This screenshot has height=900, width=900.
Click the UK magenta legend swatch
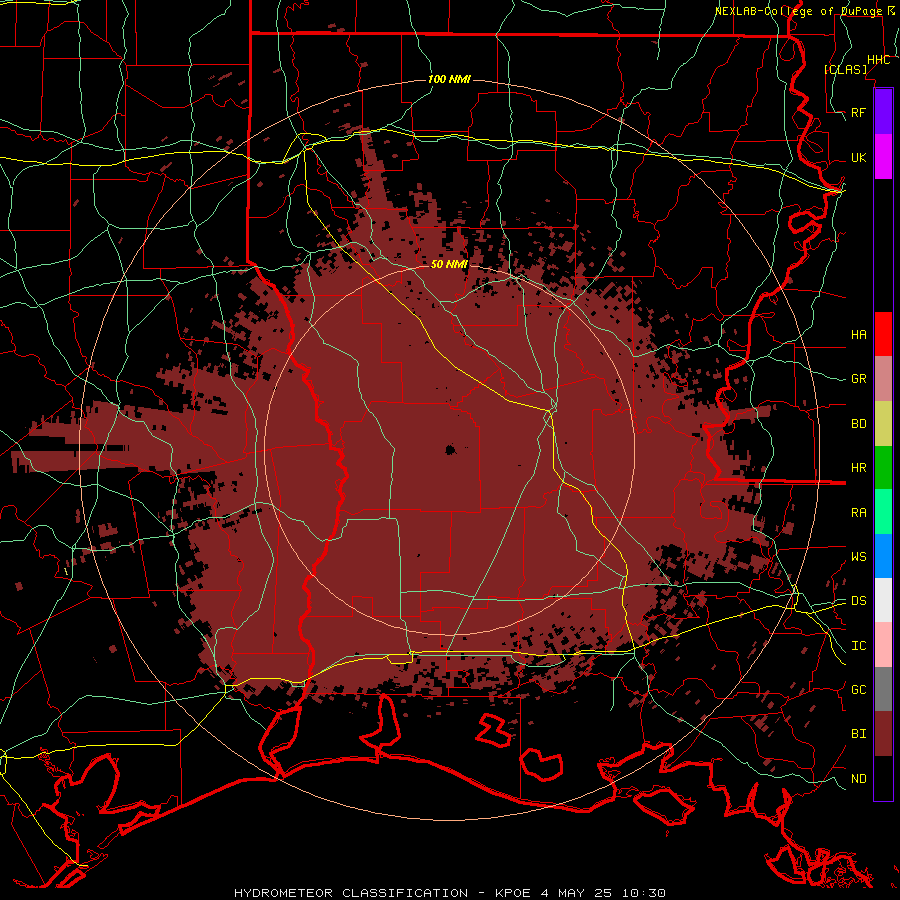[883, 157]
